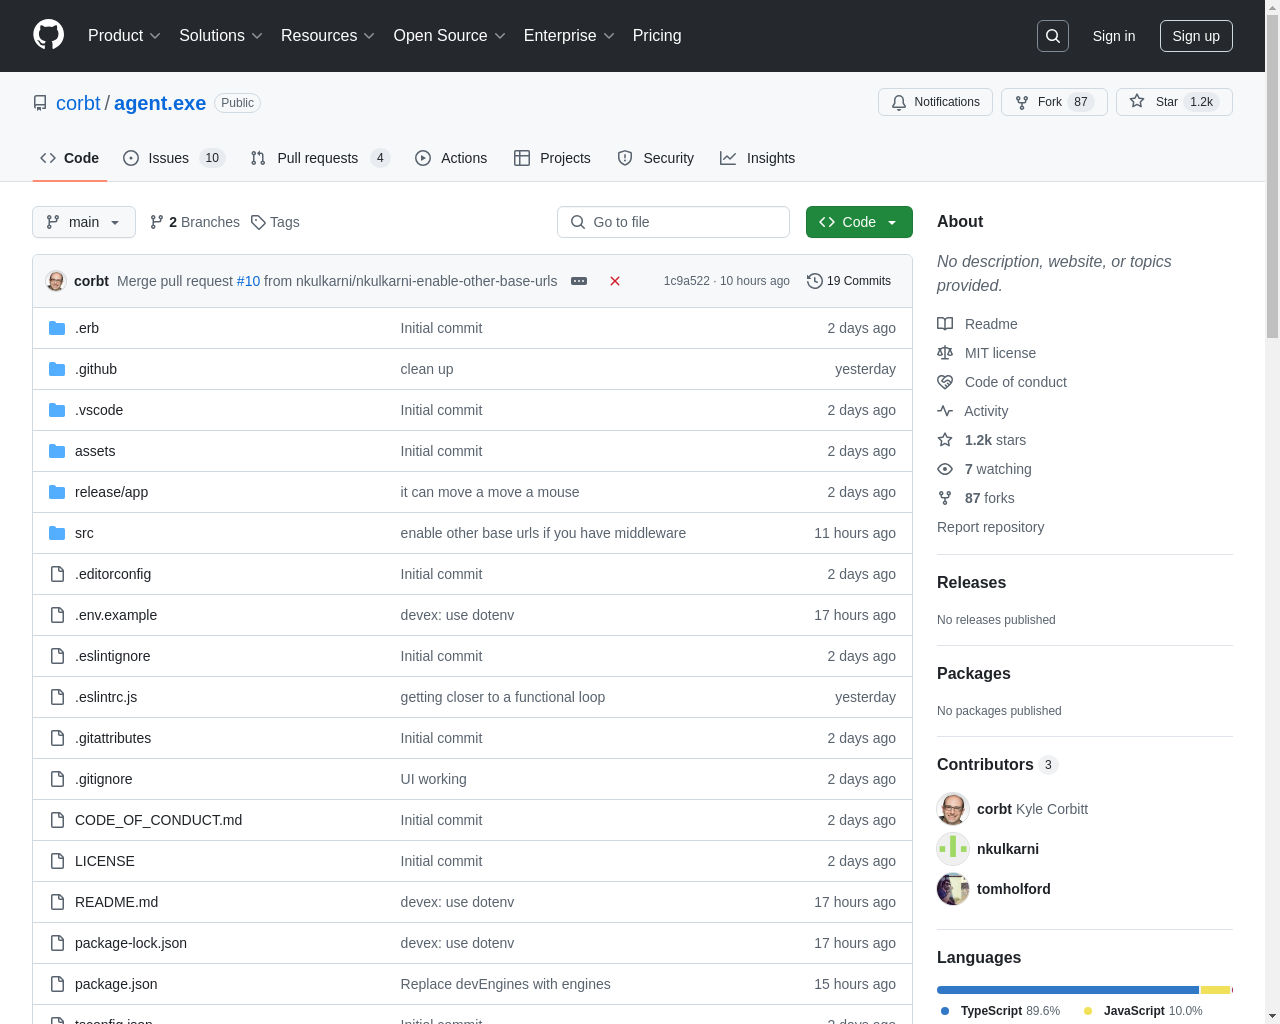
Task: Open the Resources dropdown menu
Action: (328, 36)
